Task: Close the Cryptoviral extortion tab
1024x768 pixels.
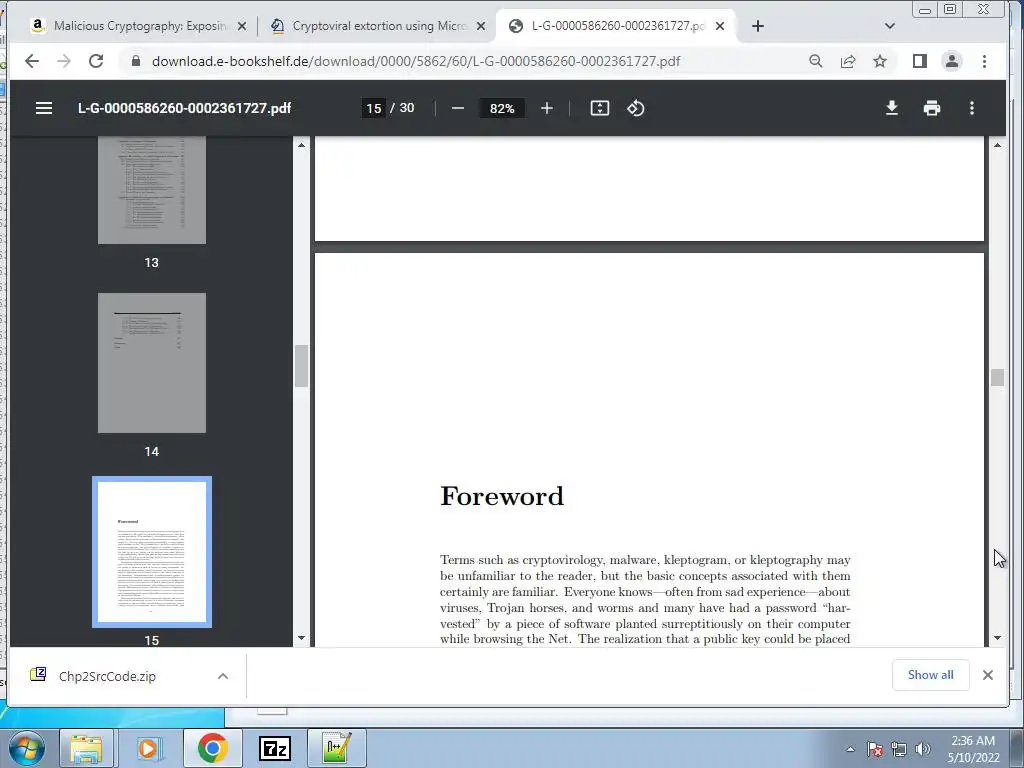Action: tap(481, 26)
